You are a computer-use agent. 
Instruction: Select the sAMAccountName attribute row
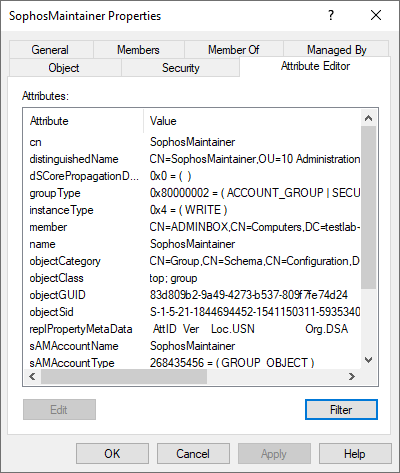(x=192, y=346)
